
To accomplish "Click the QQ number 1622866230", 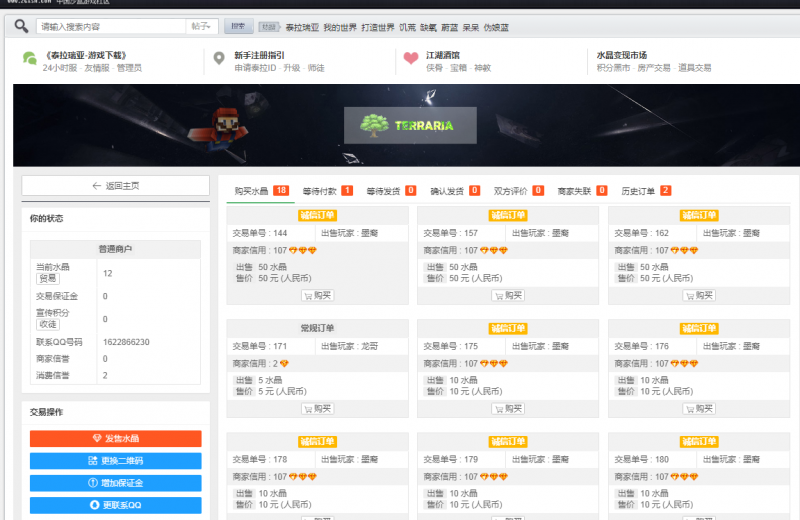I will pos(126,342).
